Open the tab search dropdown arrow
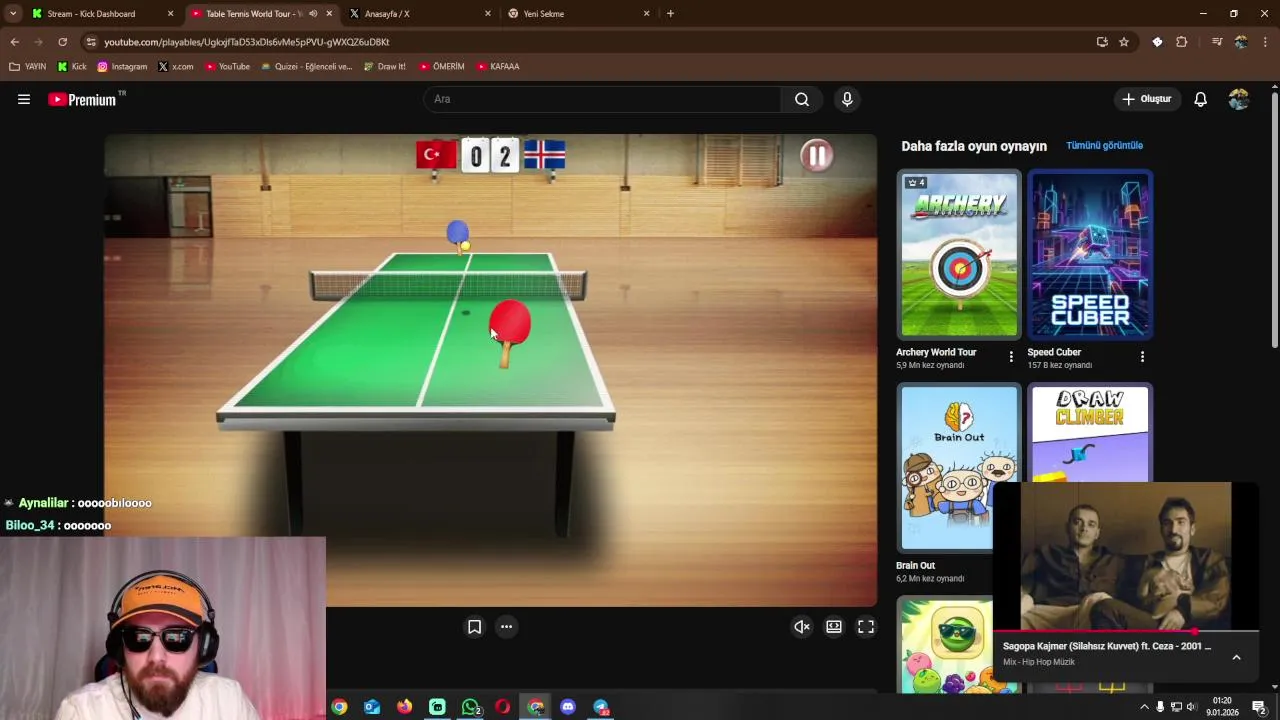Image resolution: width=1280 pixels, height=720 pixels. click(x=12, y=14)
